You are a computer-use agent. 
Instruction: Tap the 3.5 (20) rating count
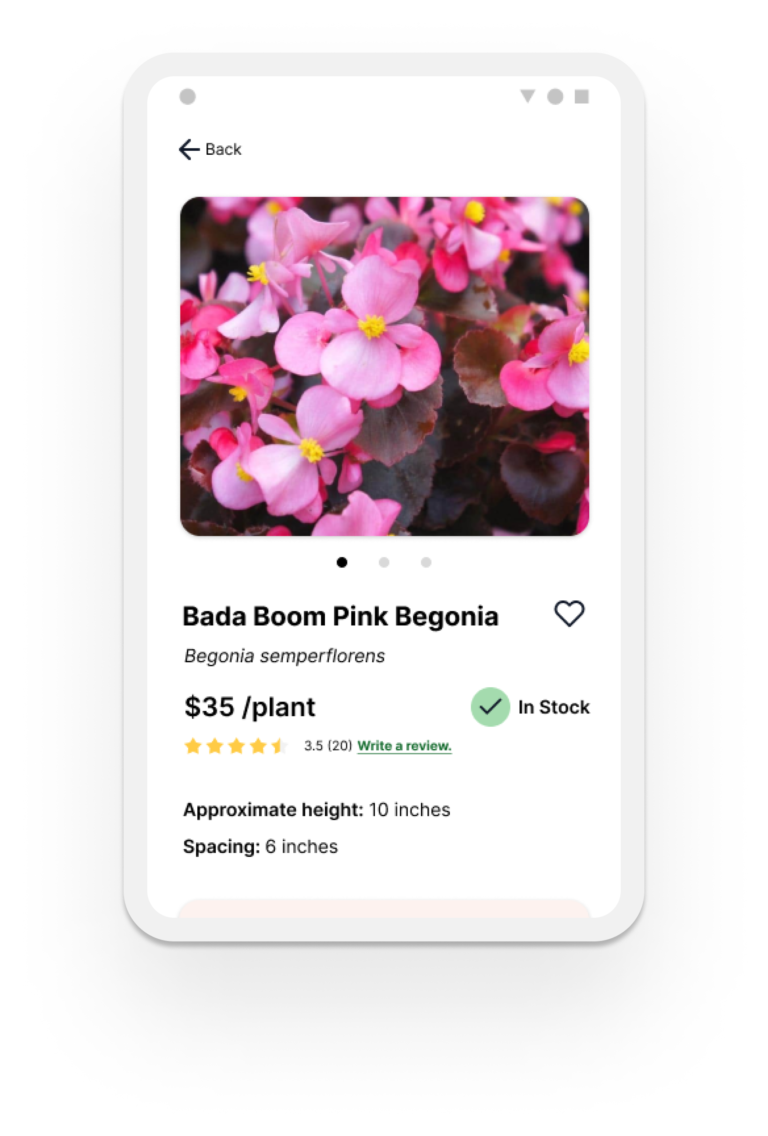[328, 746]
